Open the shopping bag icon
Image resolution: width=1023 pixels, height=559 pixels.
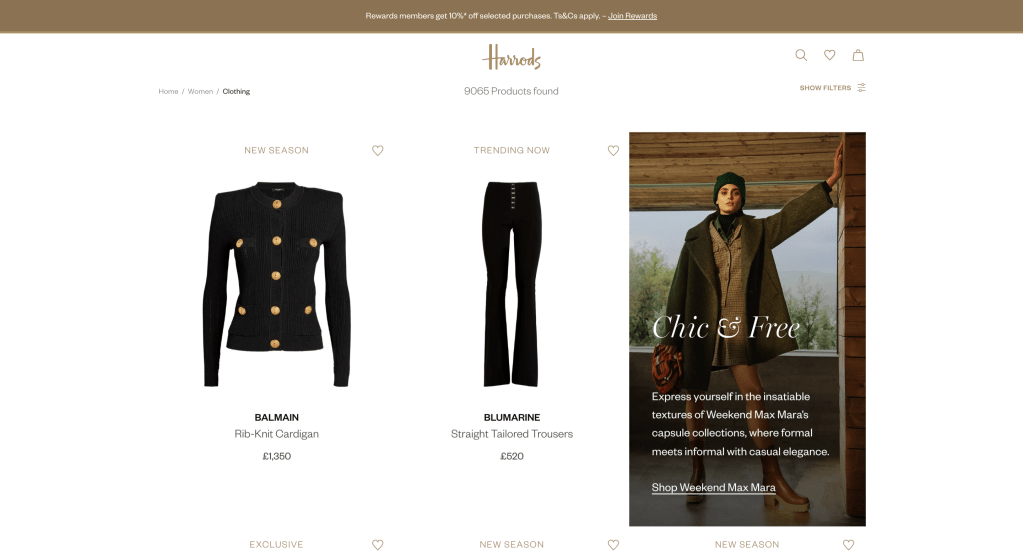[x=858, y=55]
